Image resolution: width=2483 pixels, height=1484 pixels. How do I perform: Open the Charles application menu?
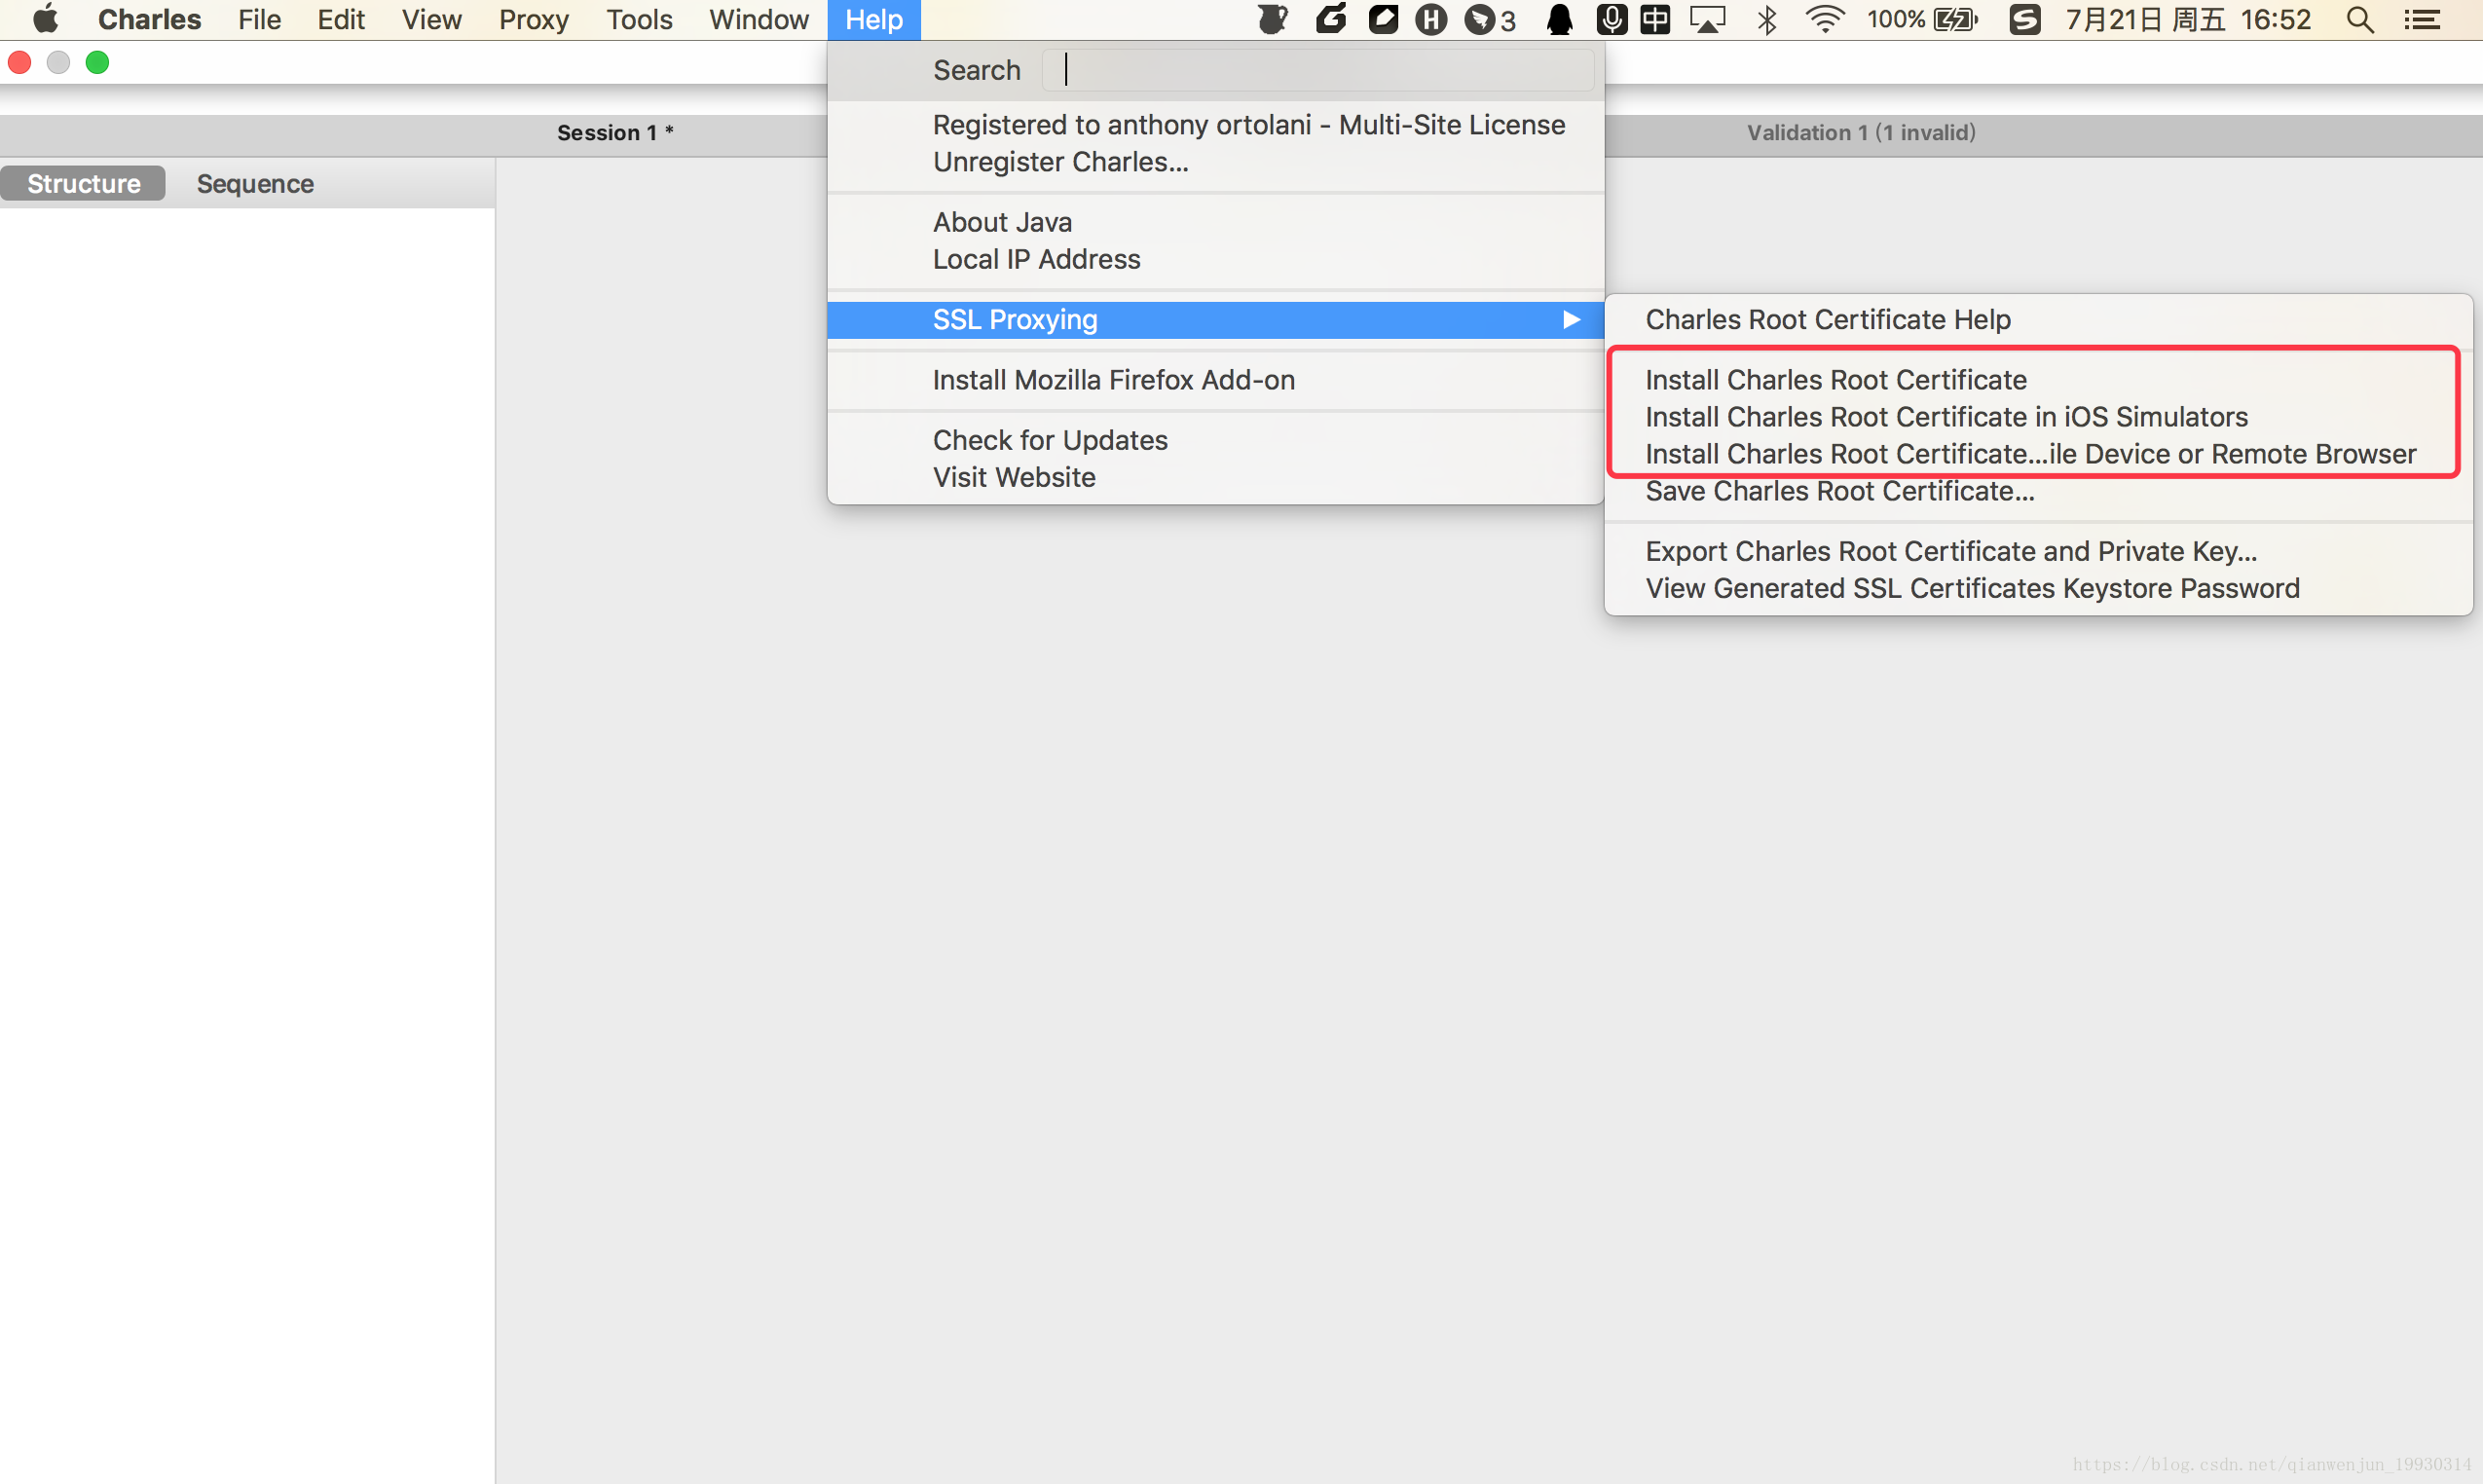(149, 19)
